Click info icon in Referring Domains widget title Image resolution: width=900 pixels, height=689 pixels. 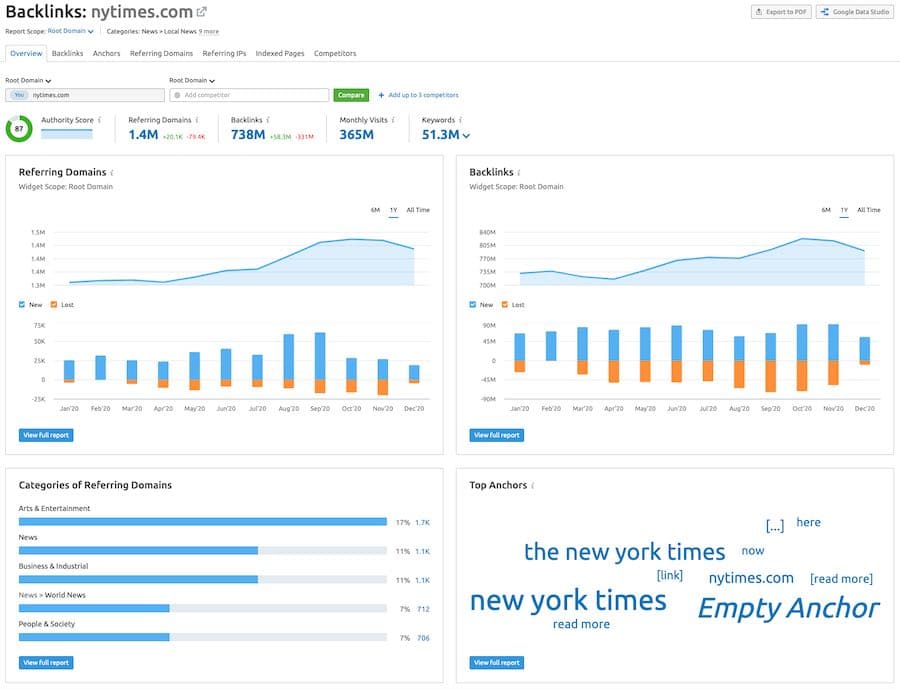112,173
